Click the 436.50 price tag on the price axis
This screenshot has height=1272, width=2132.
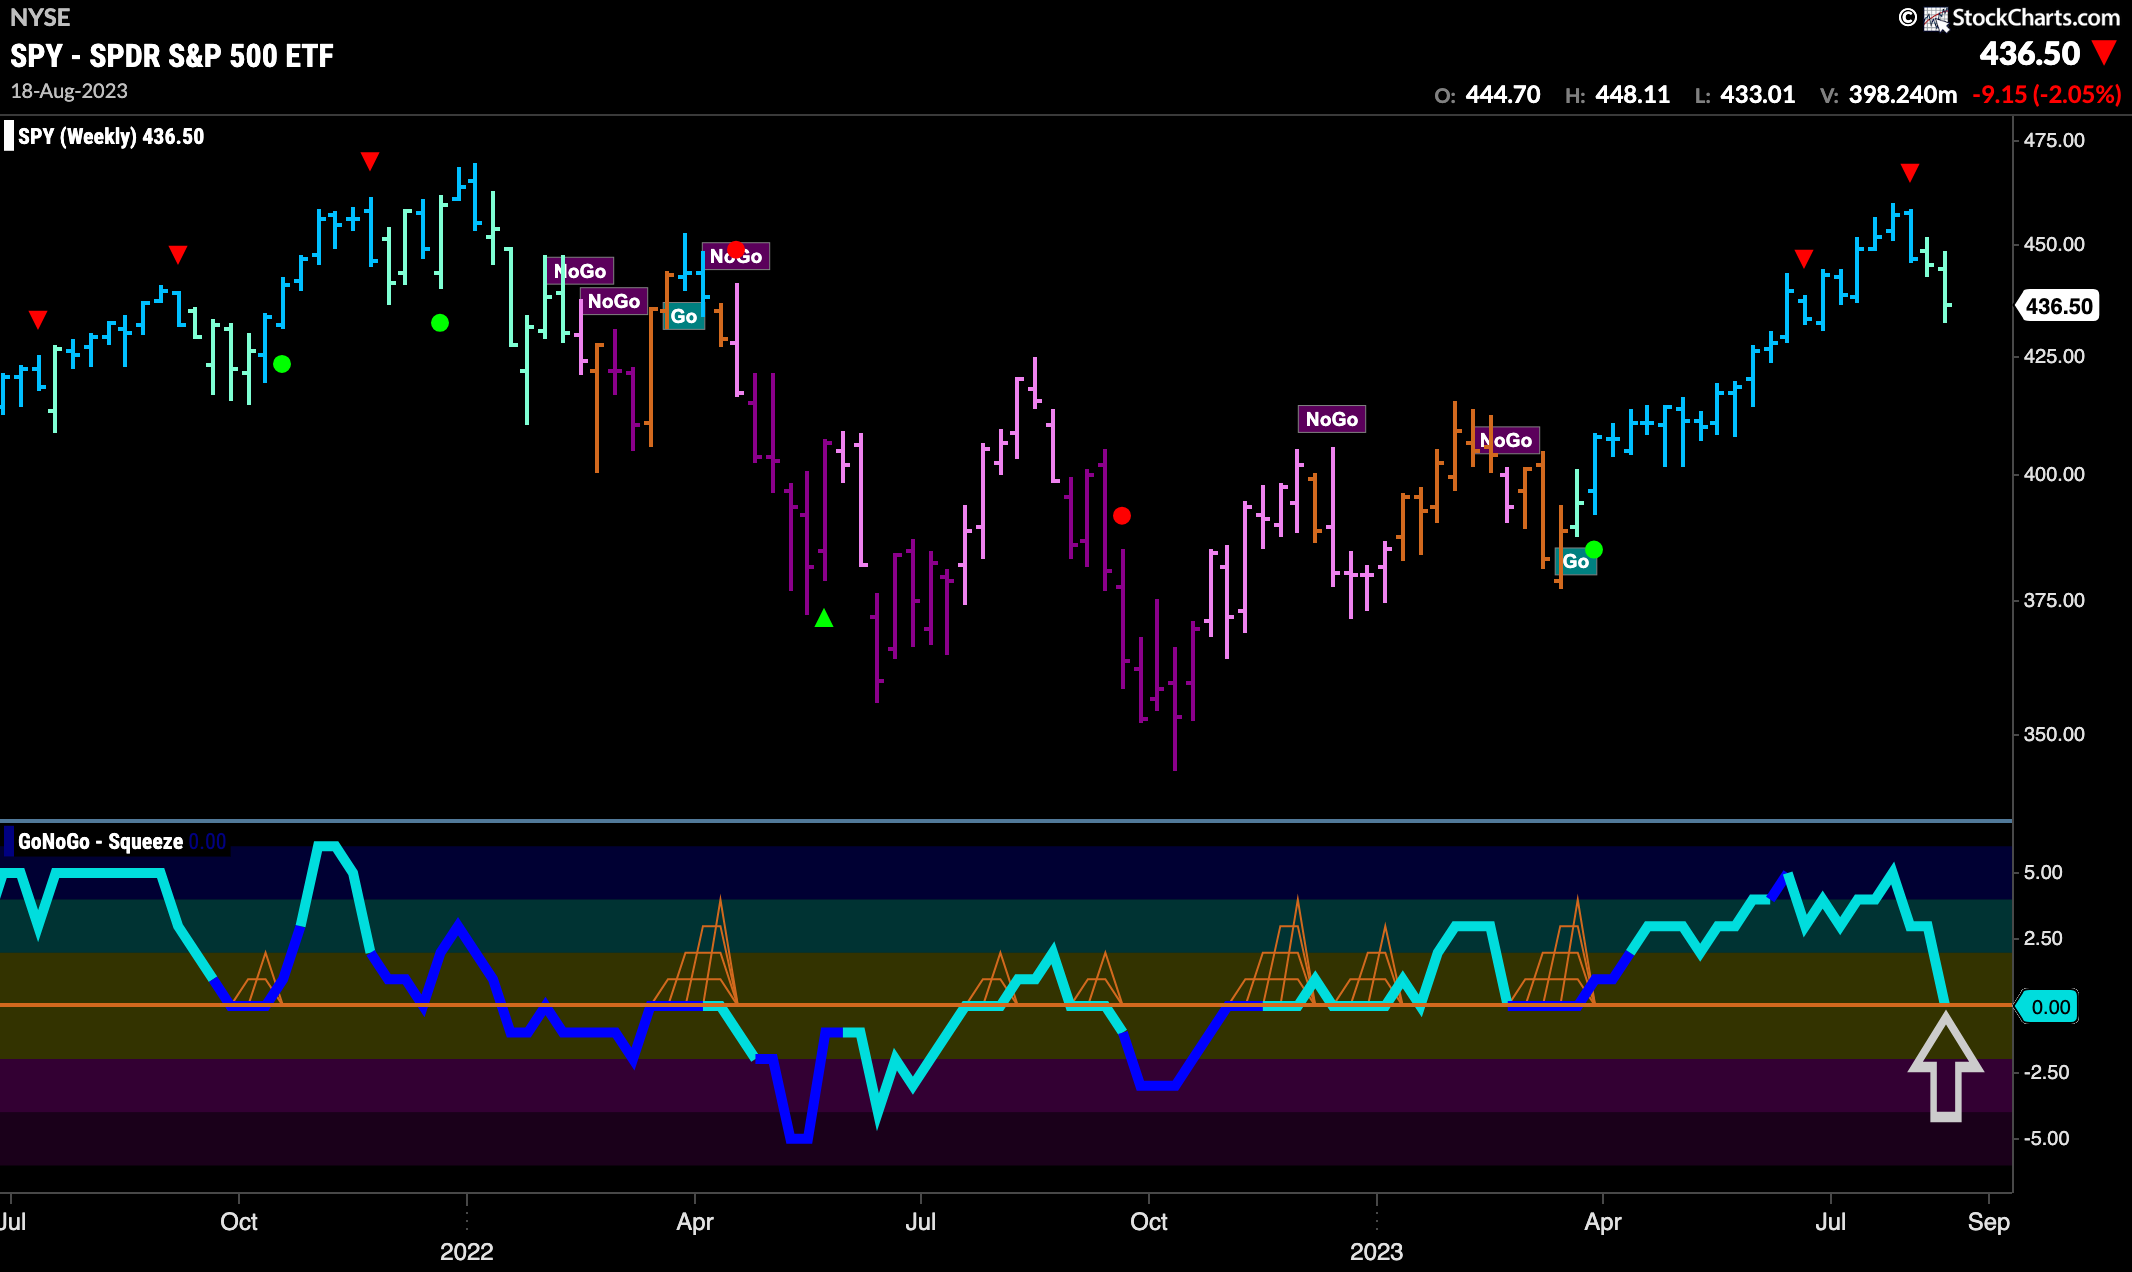(2059, 306)
